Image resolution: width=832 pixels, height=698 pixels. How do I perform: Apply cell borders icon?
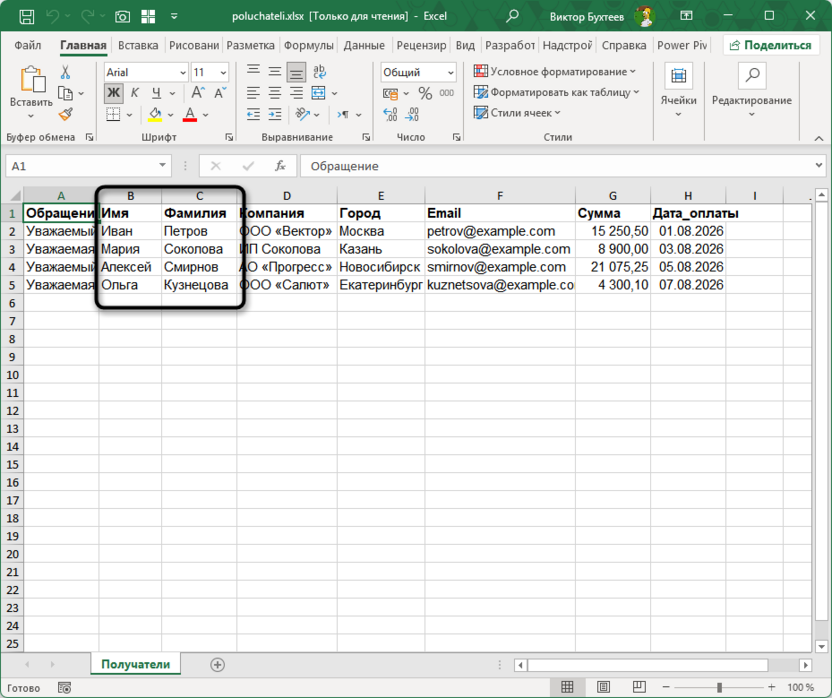113,114
